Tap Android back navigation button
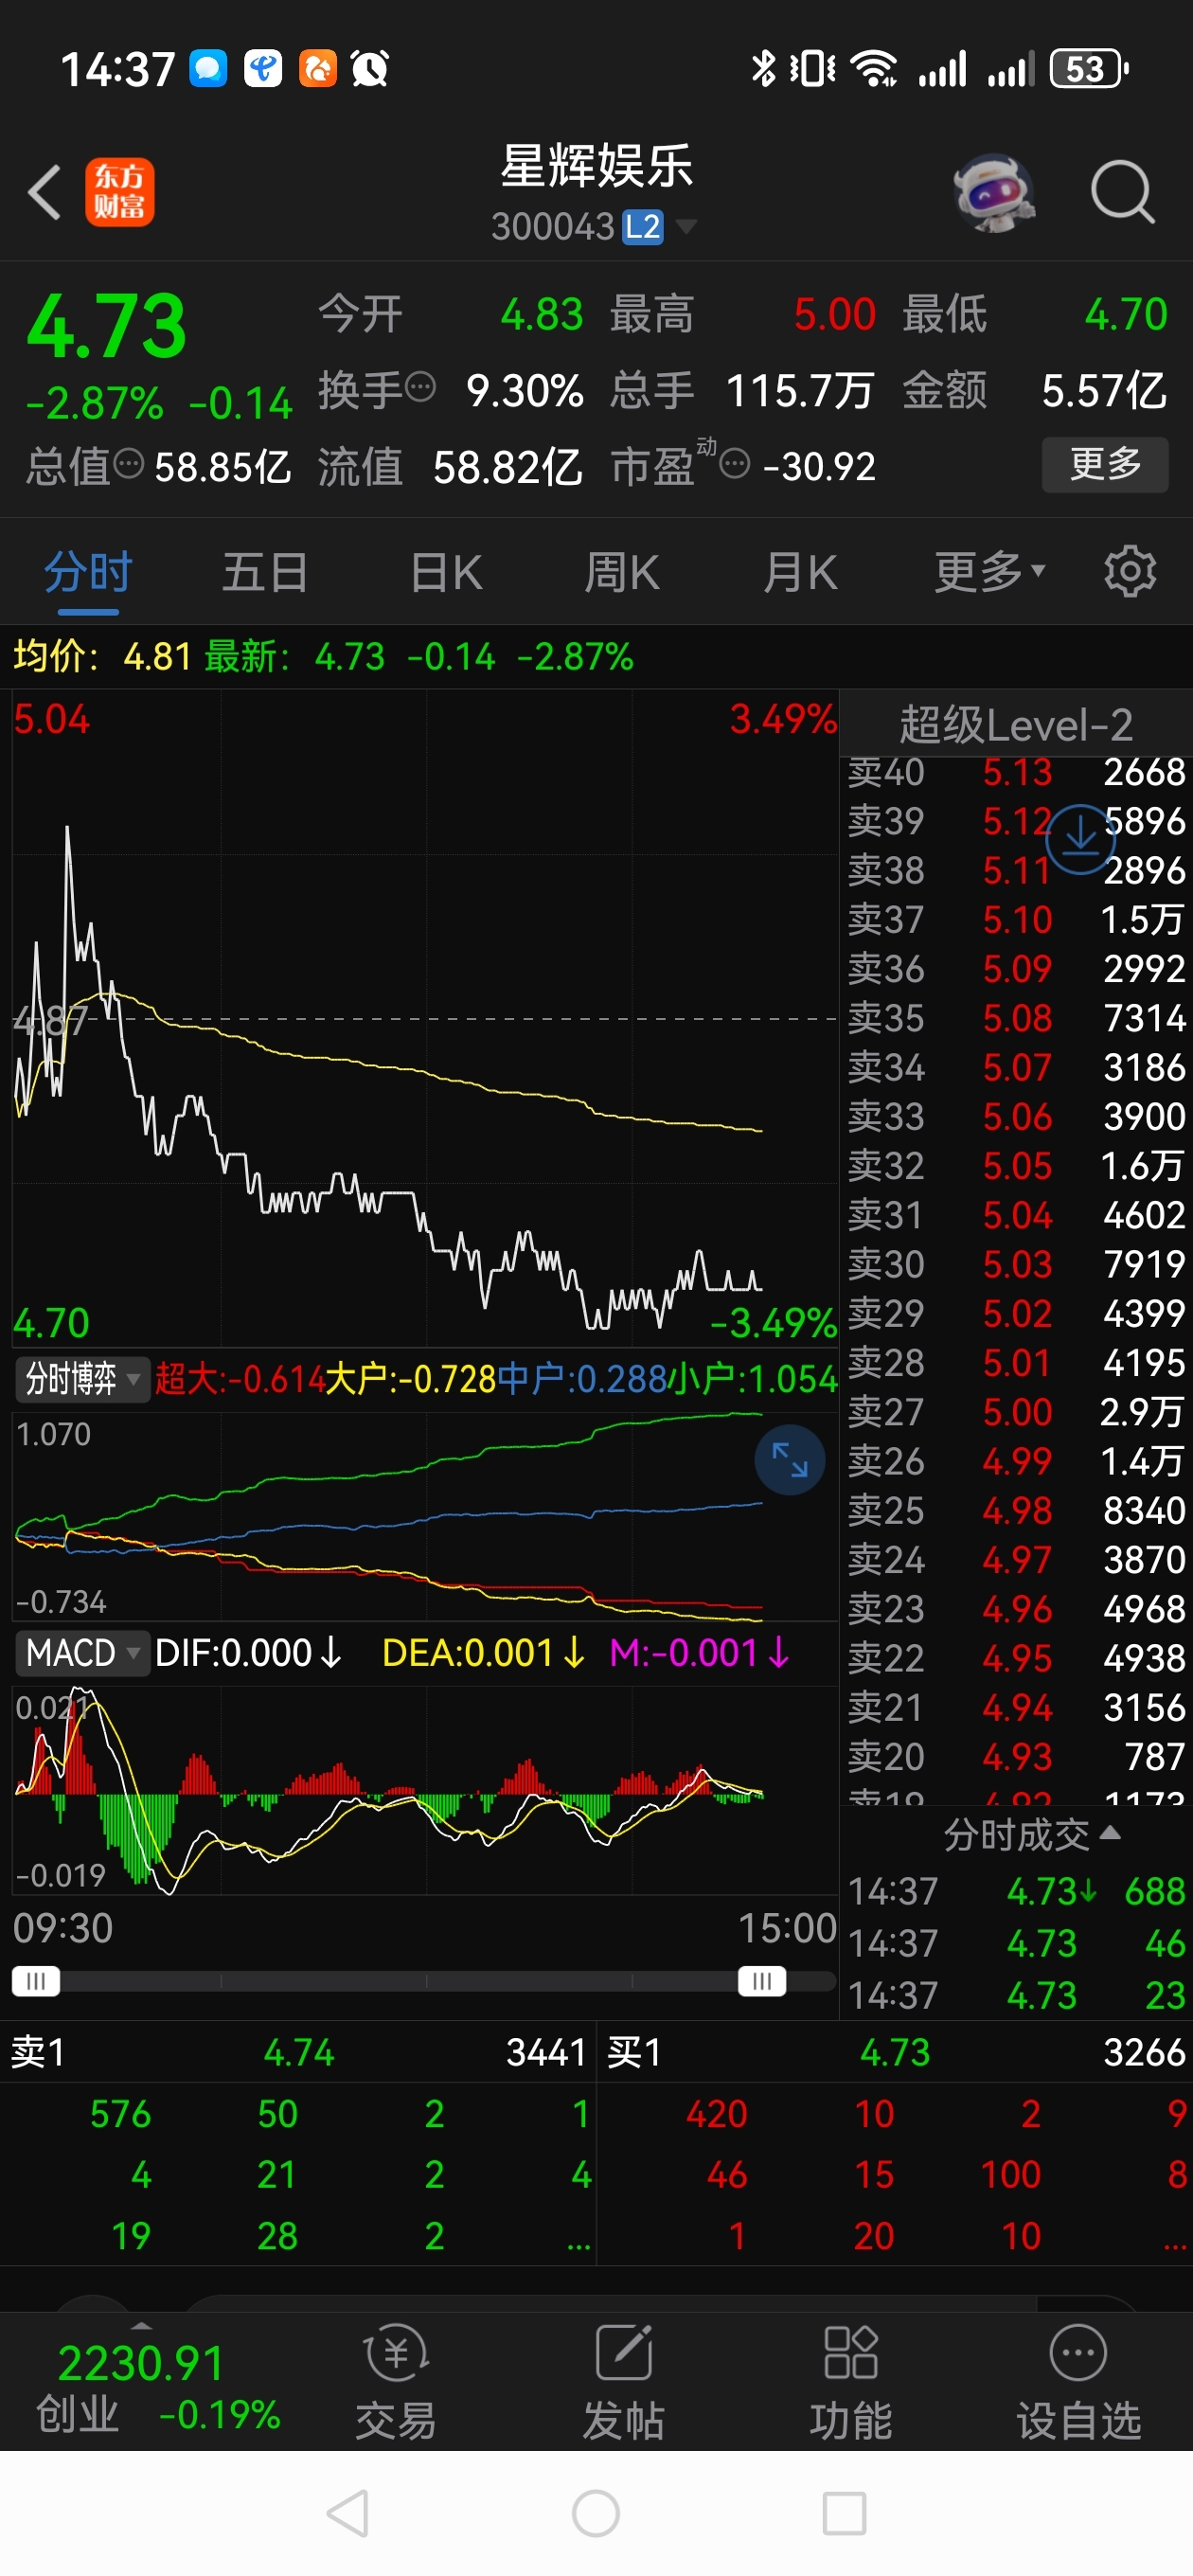The width and height of the screenshot is (1193, 2576). (x=348, y=2513)
